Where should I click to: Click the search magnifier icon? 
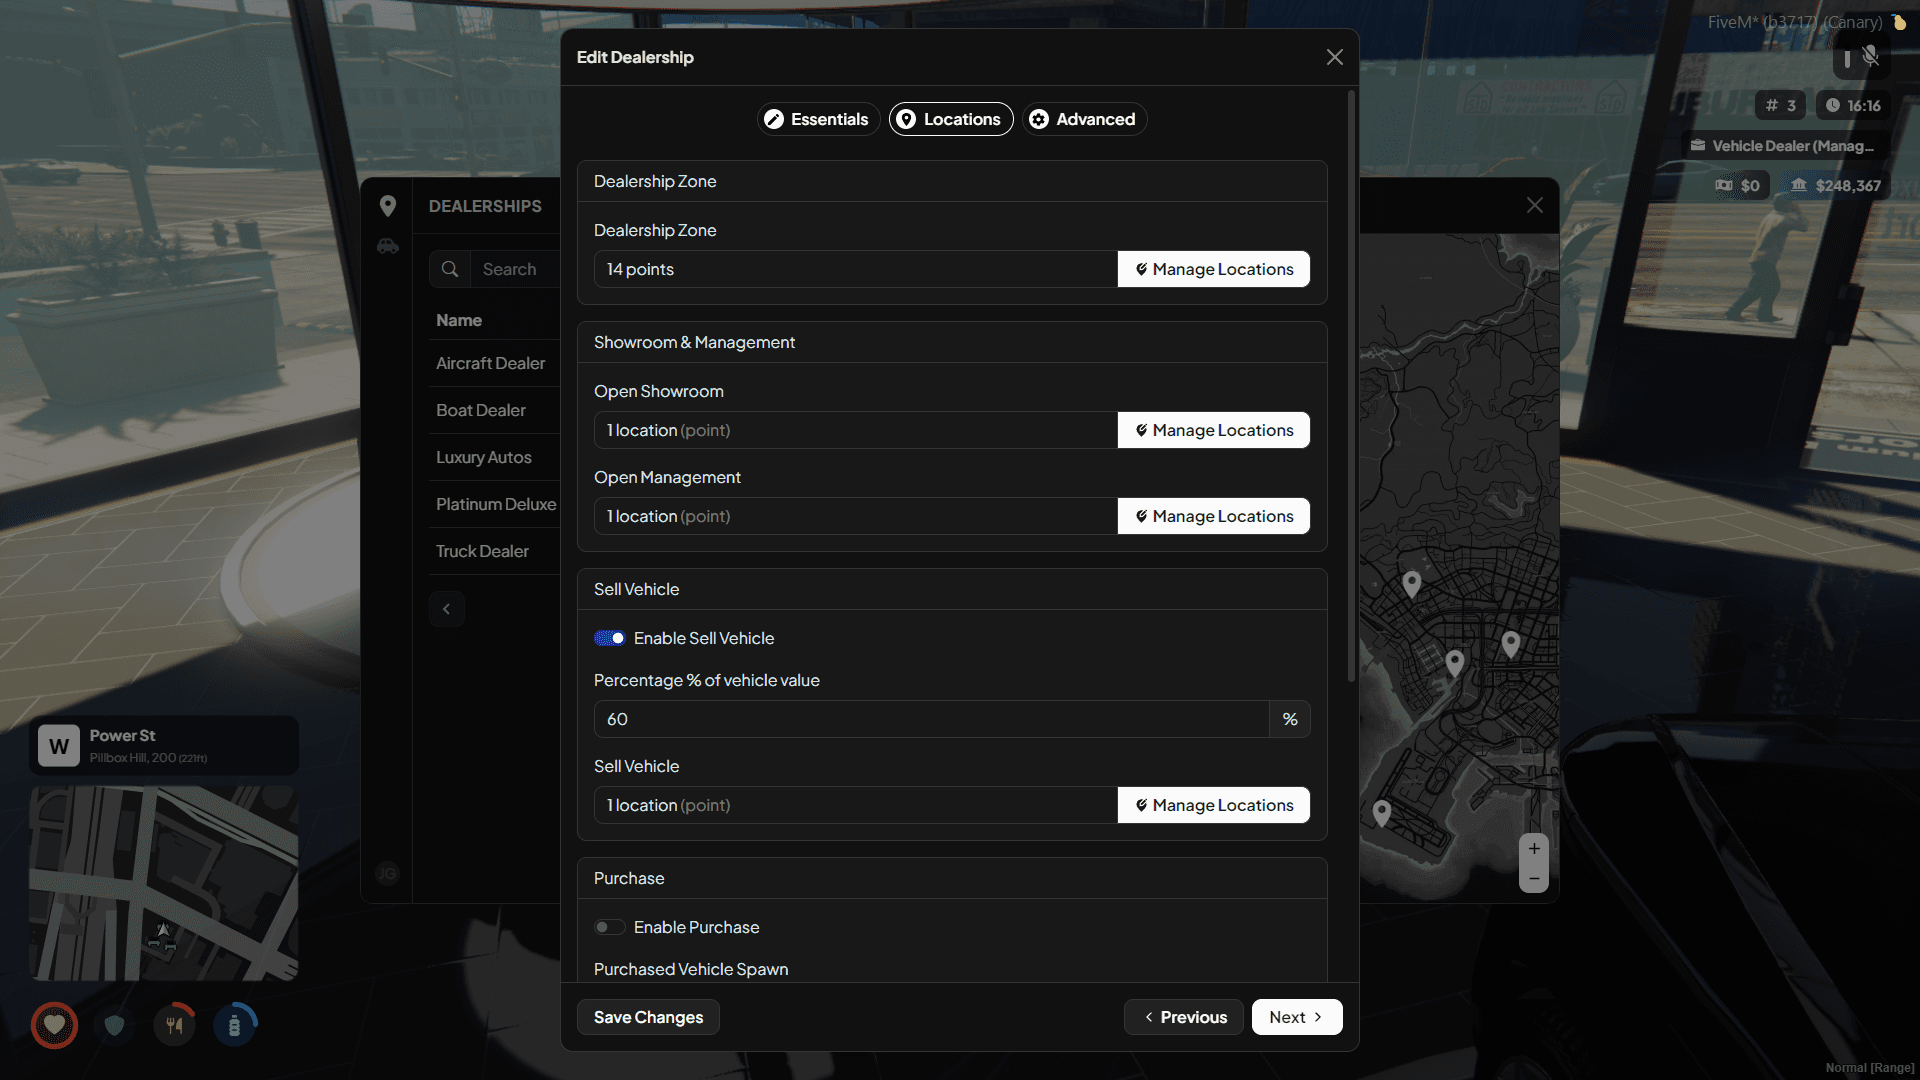(x=450, y=269)
